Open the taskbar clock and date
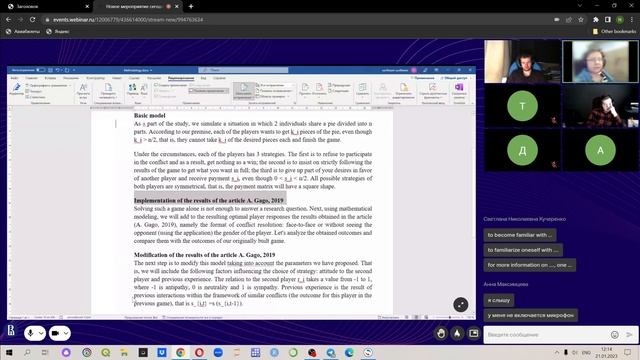Image resolution: width=640 pixels, height=360 pixels. (x=606, y=353)
